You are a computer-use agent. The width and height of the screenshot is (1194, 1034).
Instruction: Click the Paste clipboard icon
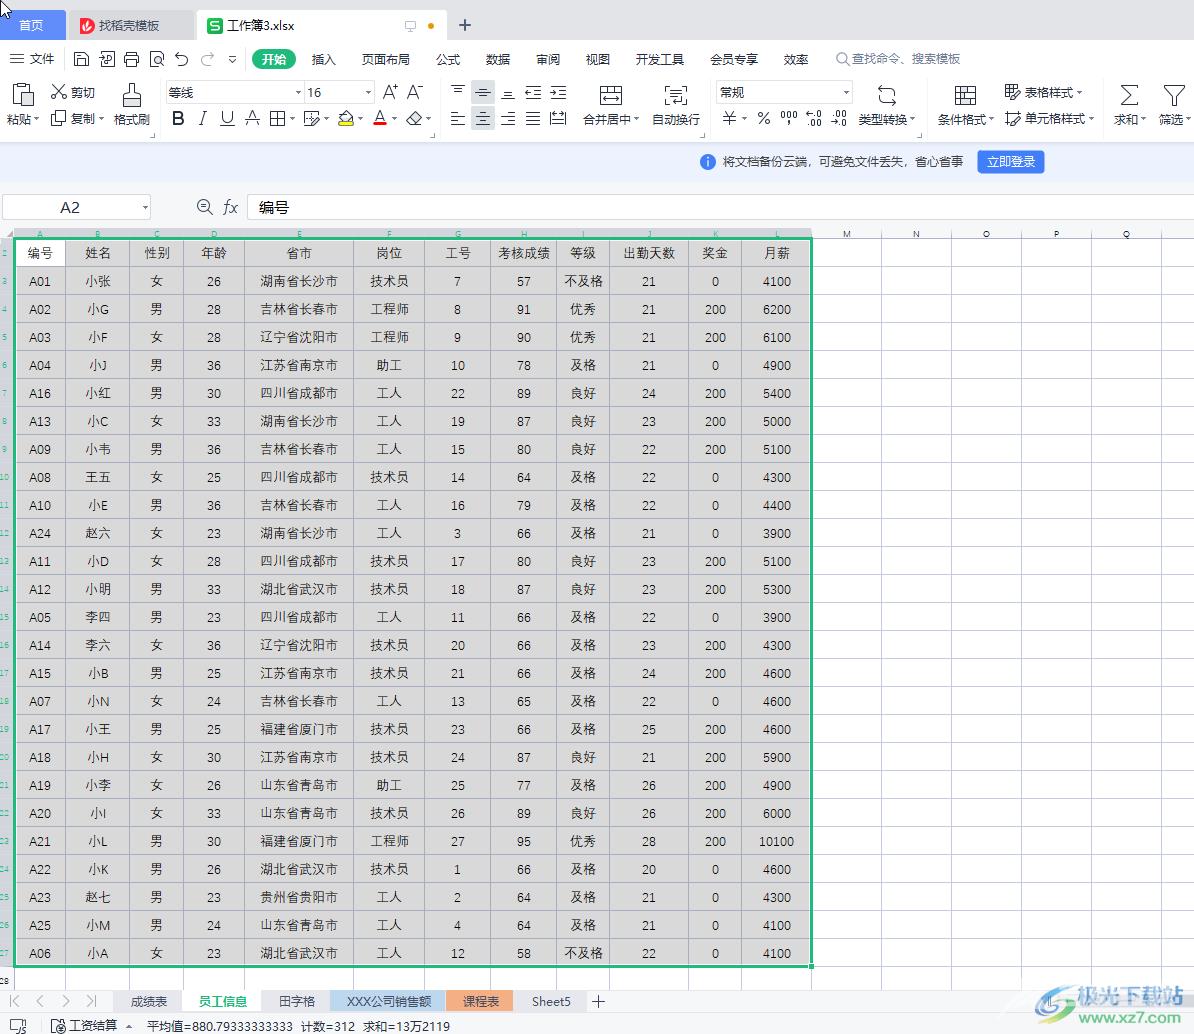[23, 94]
